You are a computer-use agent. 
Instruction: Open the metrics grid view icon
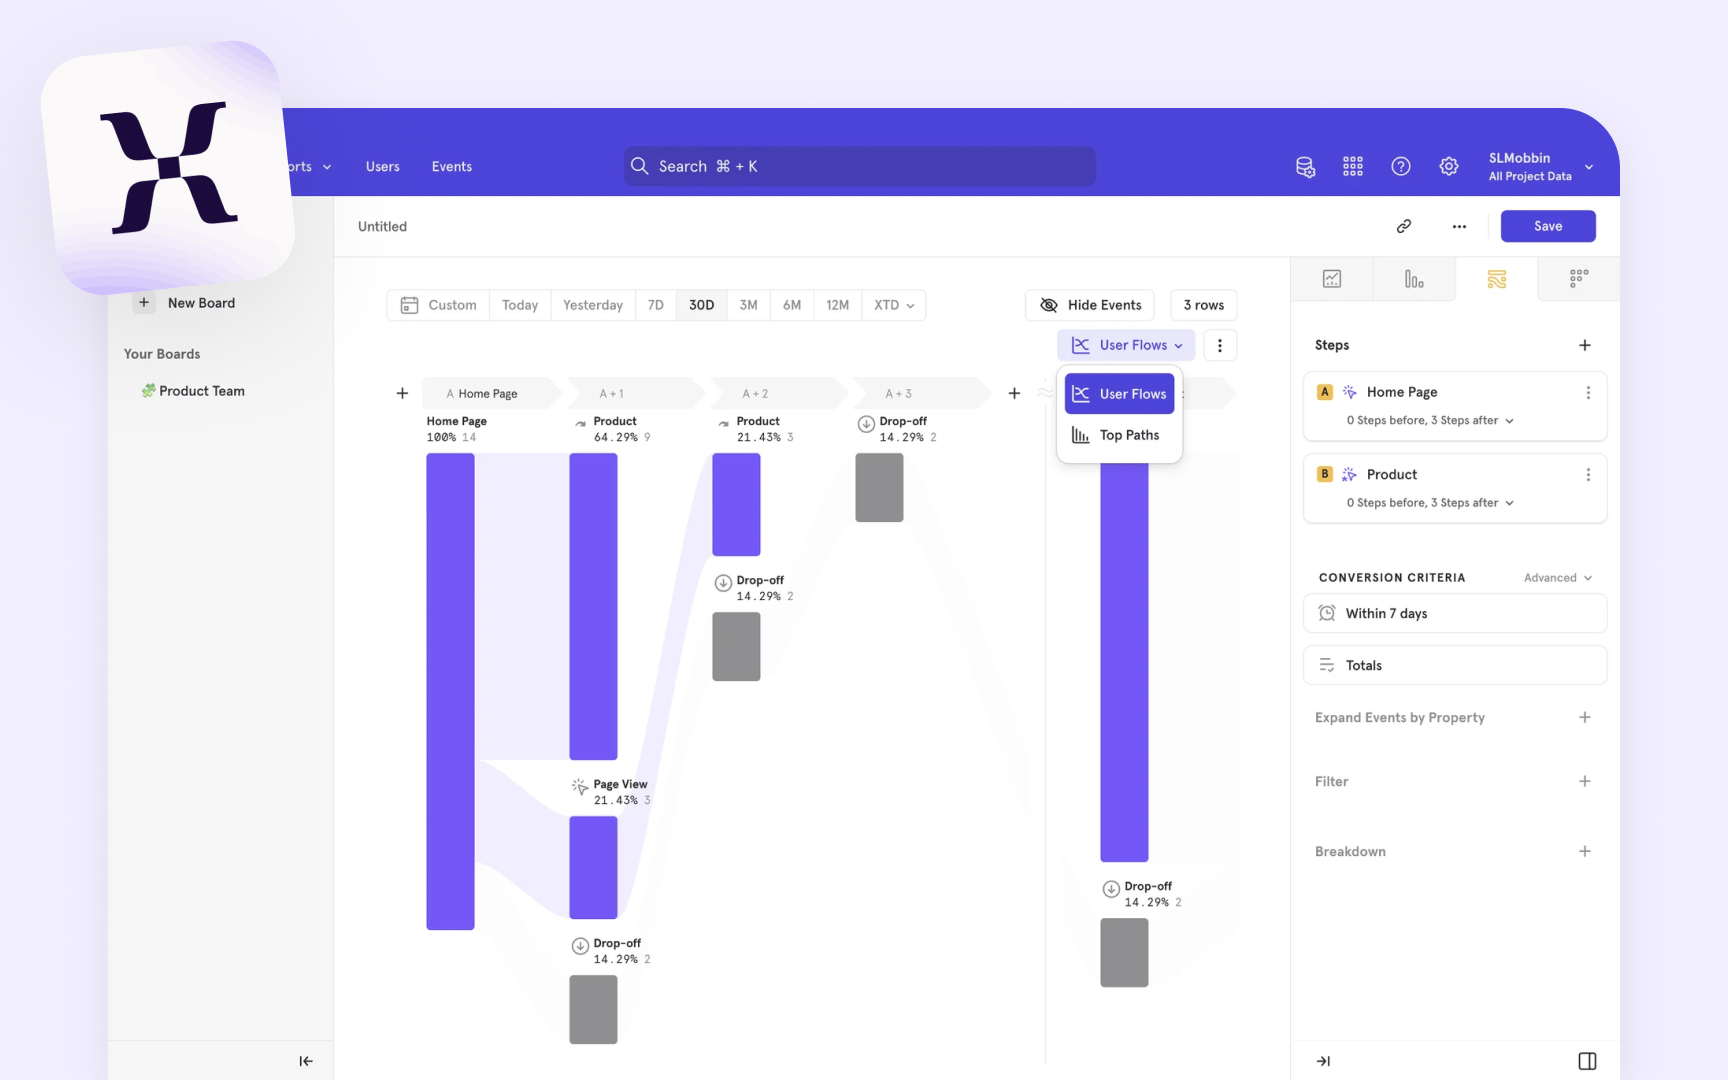1578,279
